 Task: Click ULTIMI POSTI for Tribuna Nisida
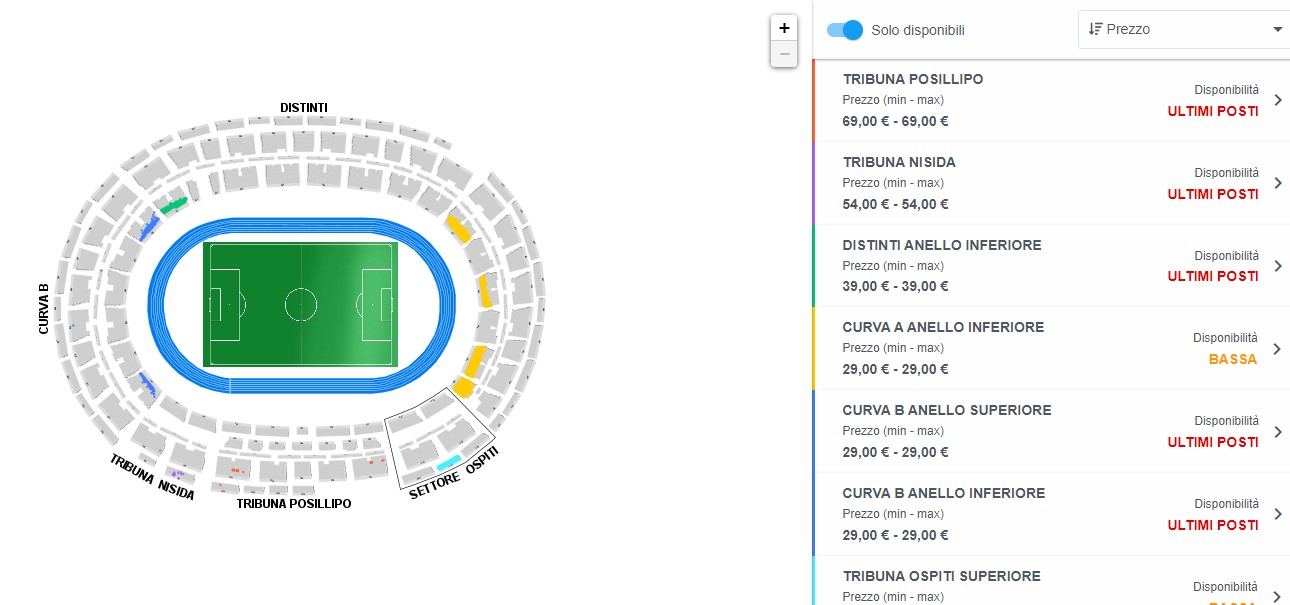point(1213,194)
